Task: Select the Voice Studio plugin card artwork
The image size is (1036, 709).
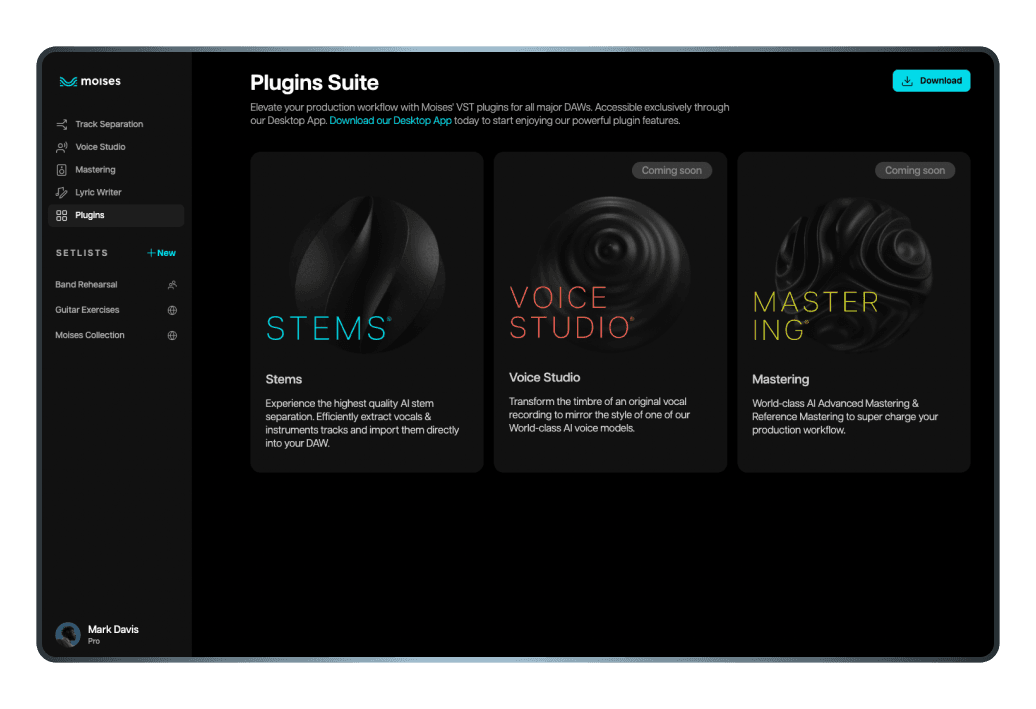Action: [610, 260]
